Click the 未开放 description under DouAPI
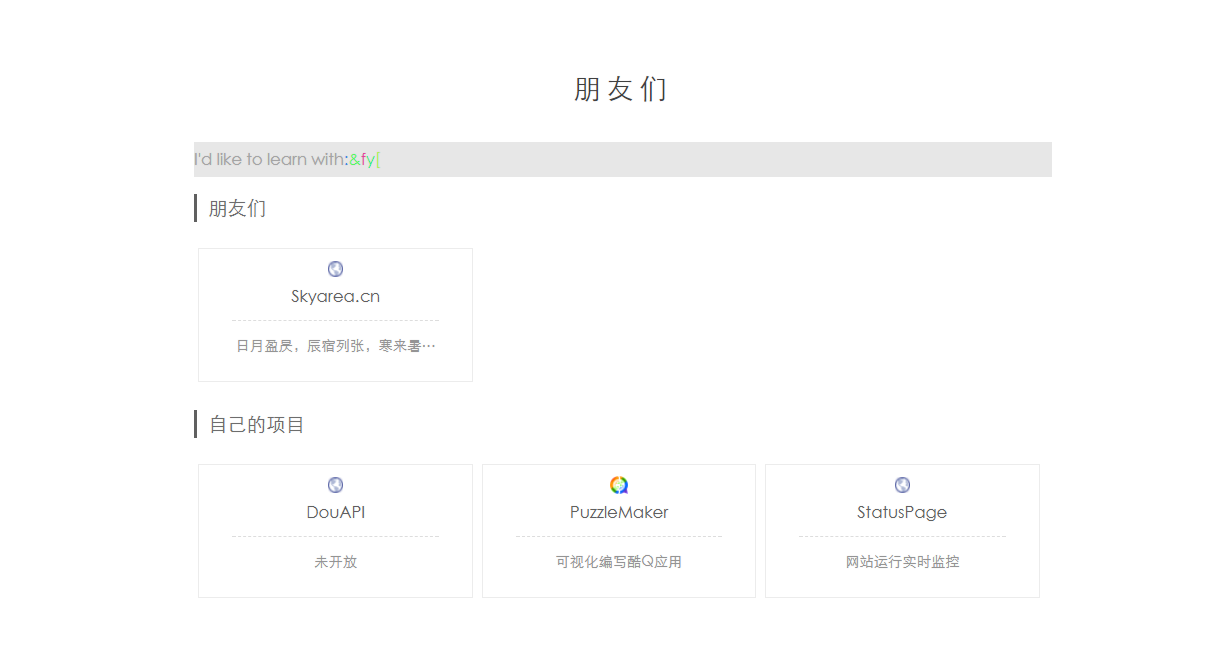The width and height of the screenshot is (1208, 663). [x=335, y=562]
